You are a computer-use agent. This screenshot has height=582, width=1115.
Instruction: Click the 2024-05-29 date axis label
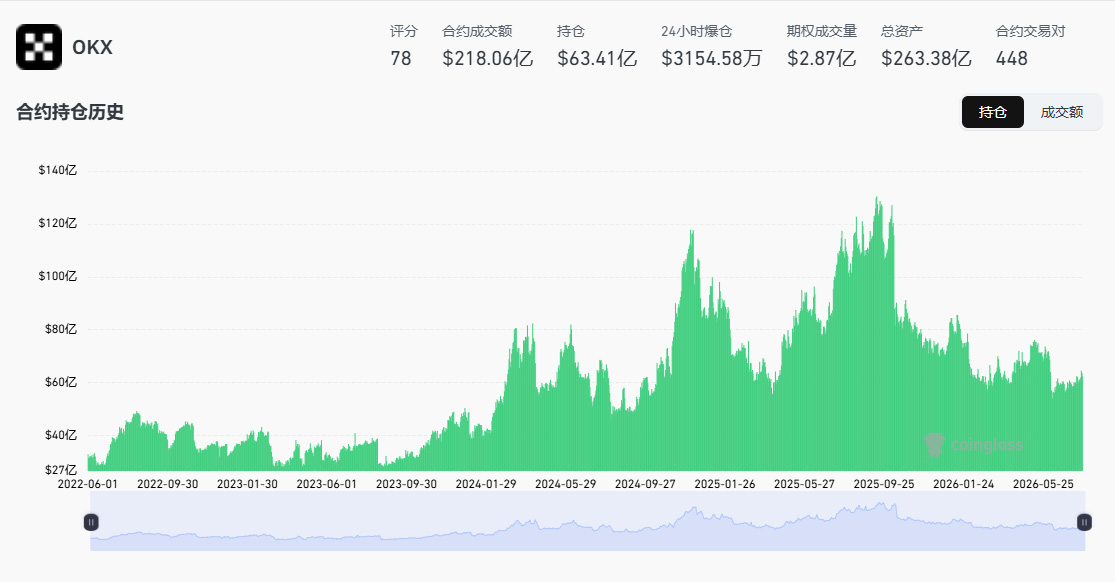[x=566, y=484]
